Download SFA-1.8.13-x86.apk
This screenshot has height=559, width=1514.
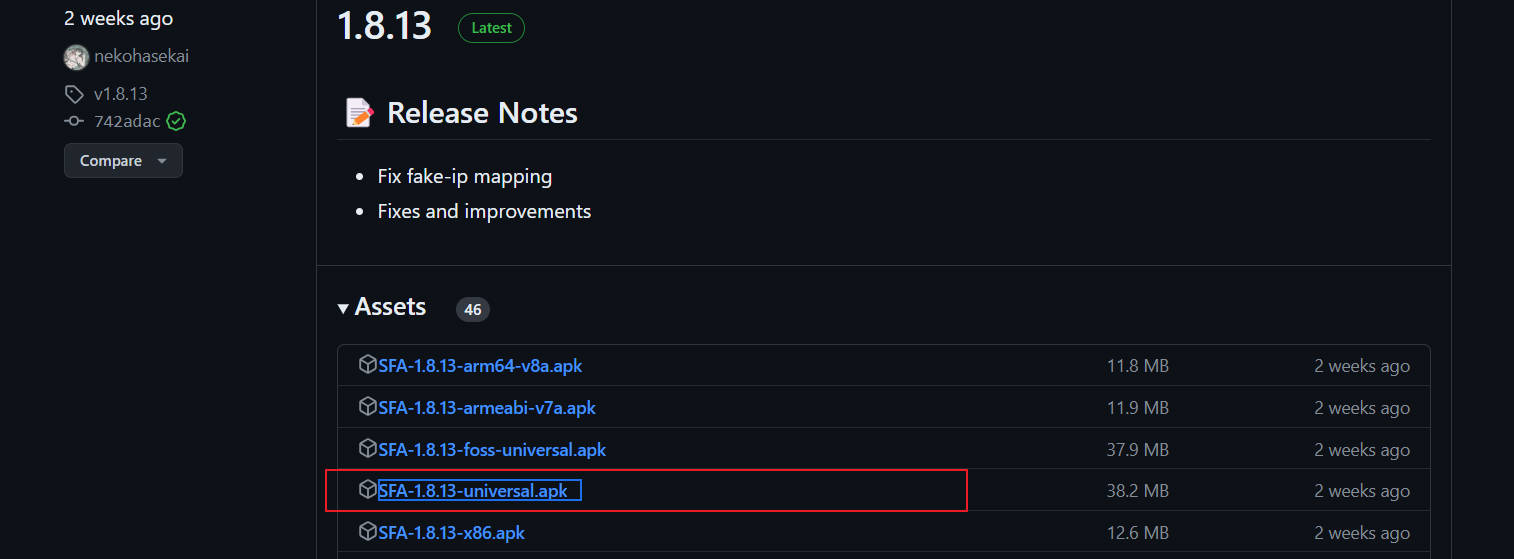point(452,533)
